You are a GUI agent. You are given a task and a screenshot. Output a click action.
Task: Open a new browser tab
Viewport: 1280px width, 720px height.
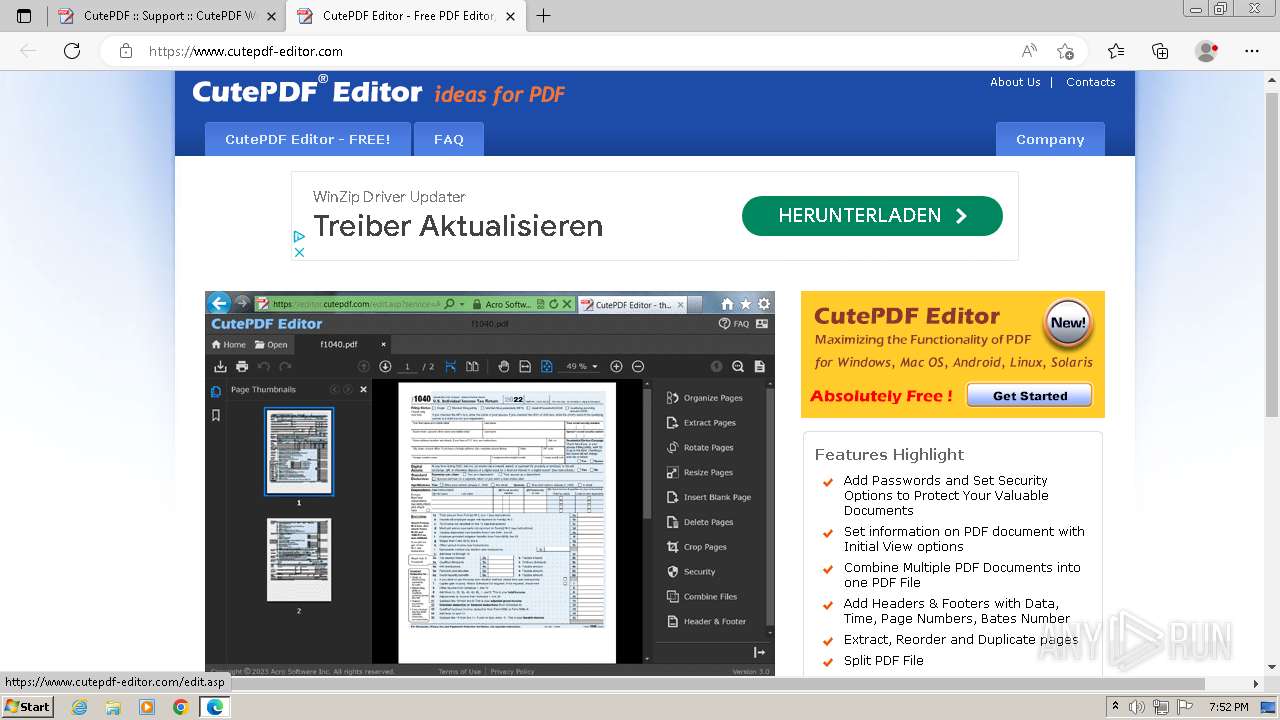544,16
